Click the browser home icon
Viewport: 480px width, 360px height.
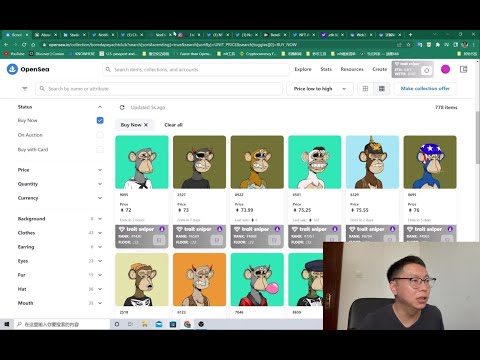click(x=33, y=44)
